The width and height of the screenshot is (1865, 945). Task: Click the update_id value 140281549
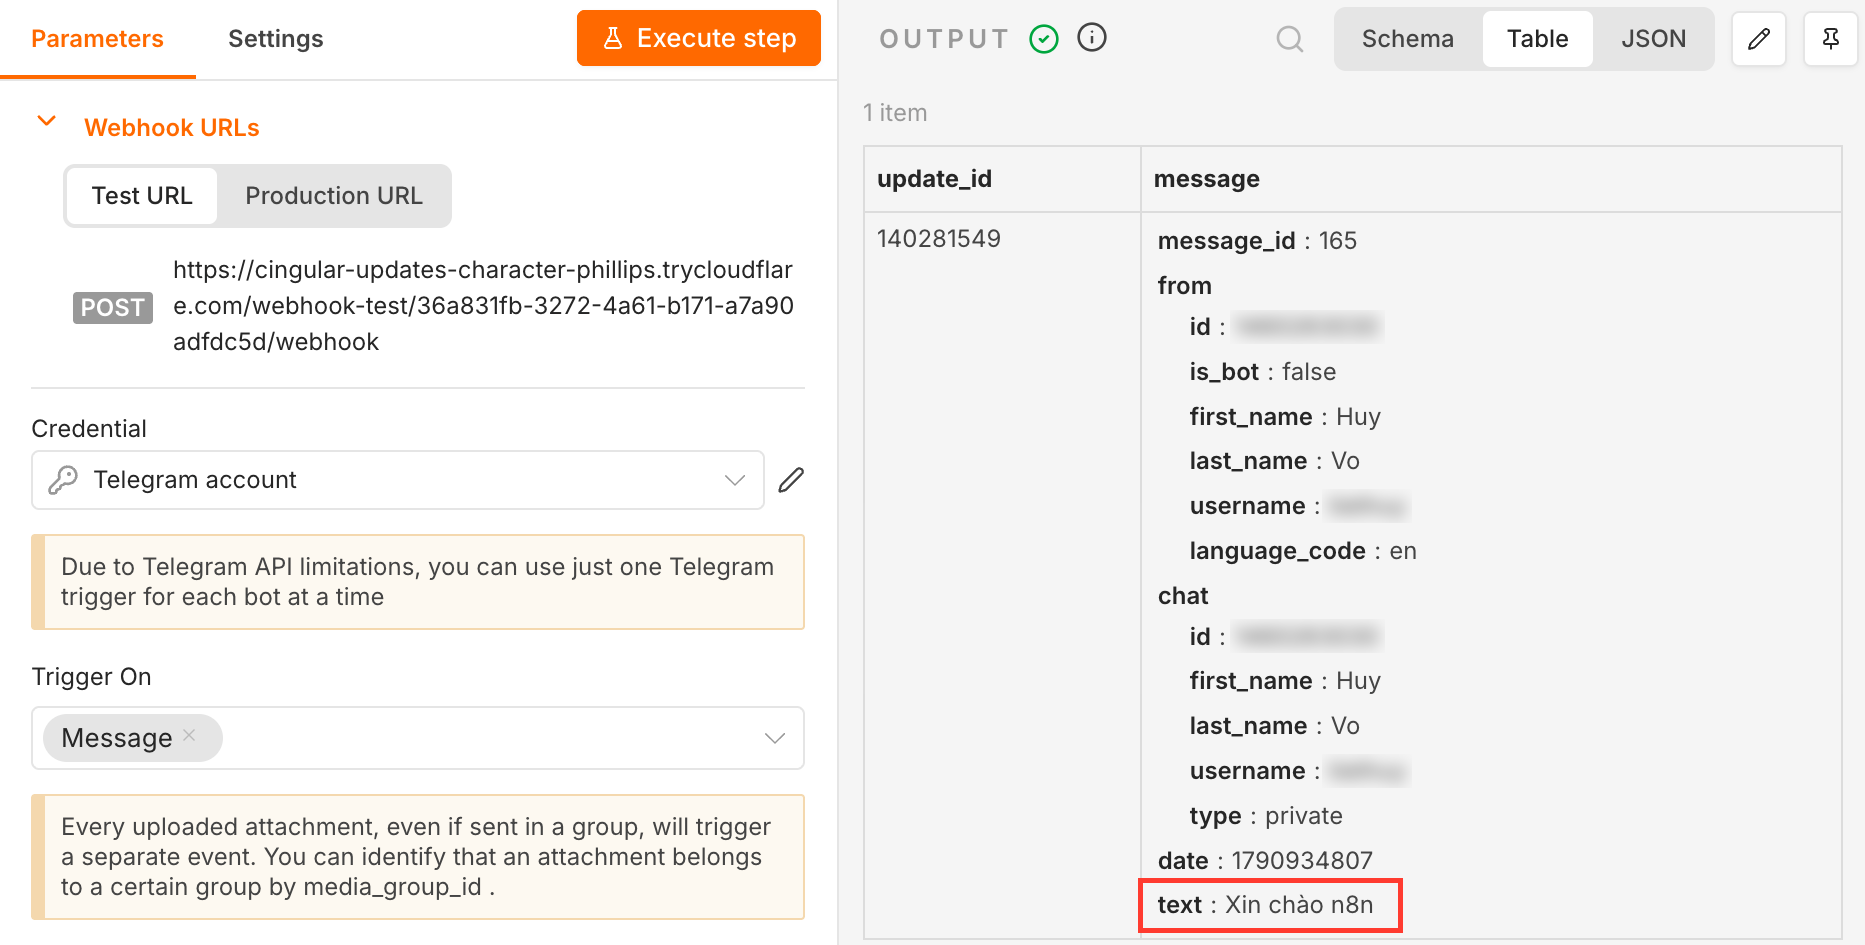[939, 239]
